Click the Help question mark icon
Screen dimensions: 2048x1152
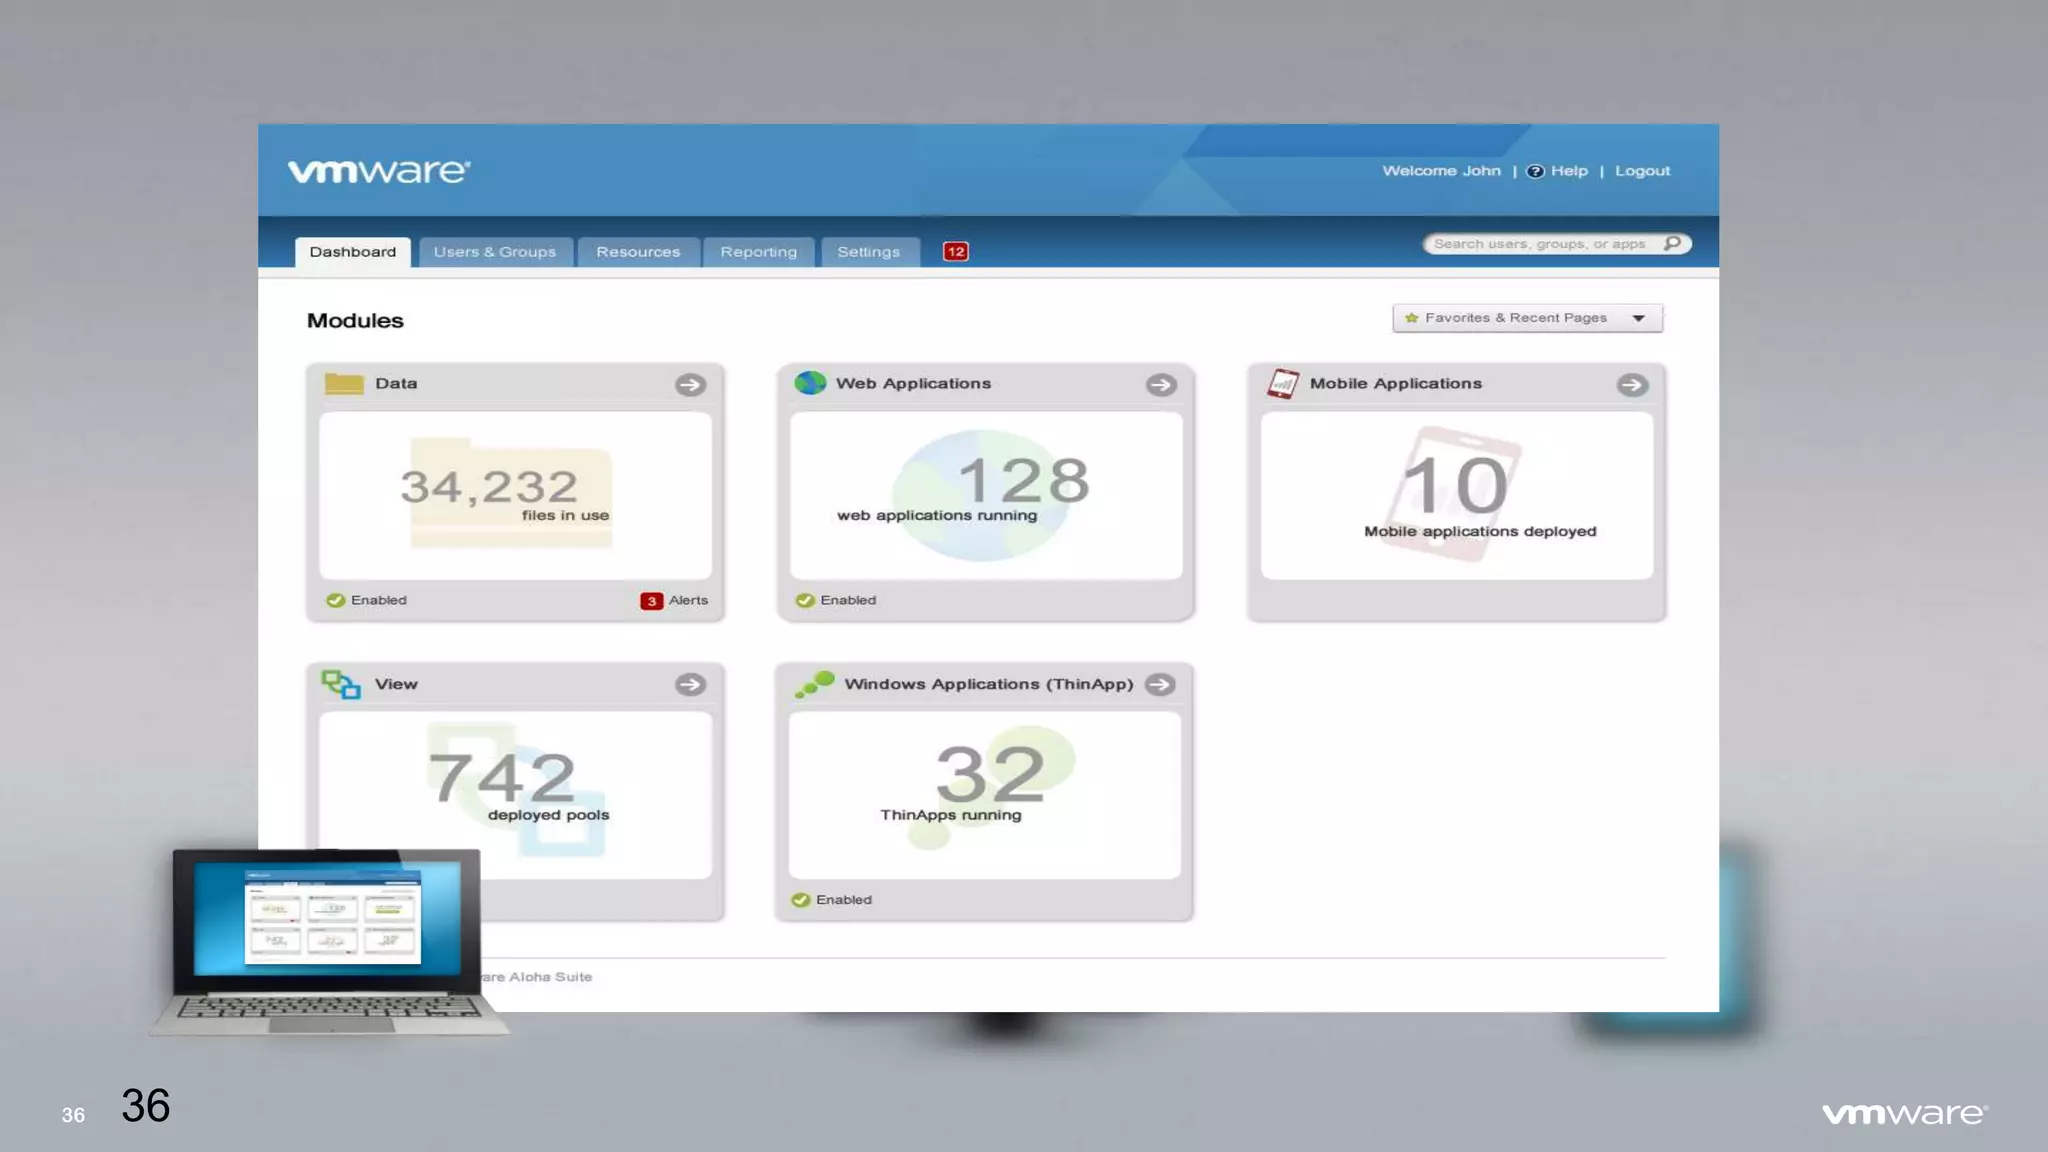pos(1536,171)
